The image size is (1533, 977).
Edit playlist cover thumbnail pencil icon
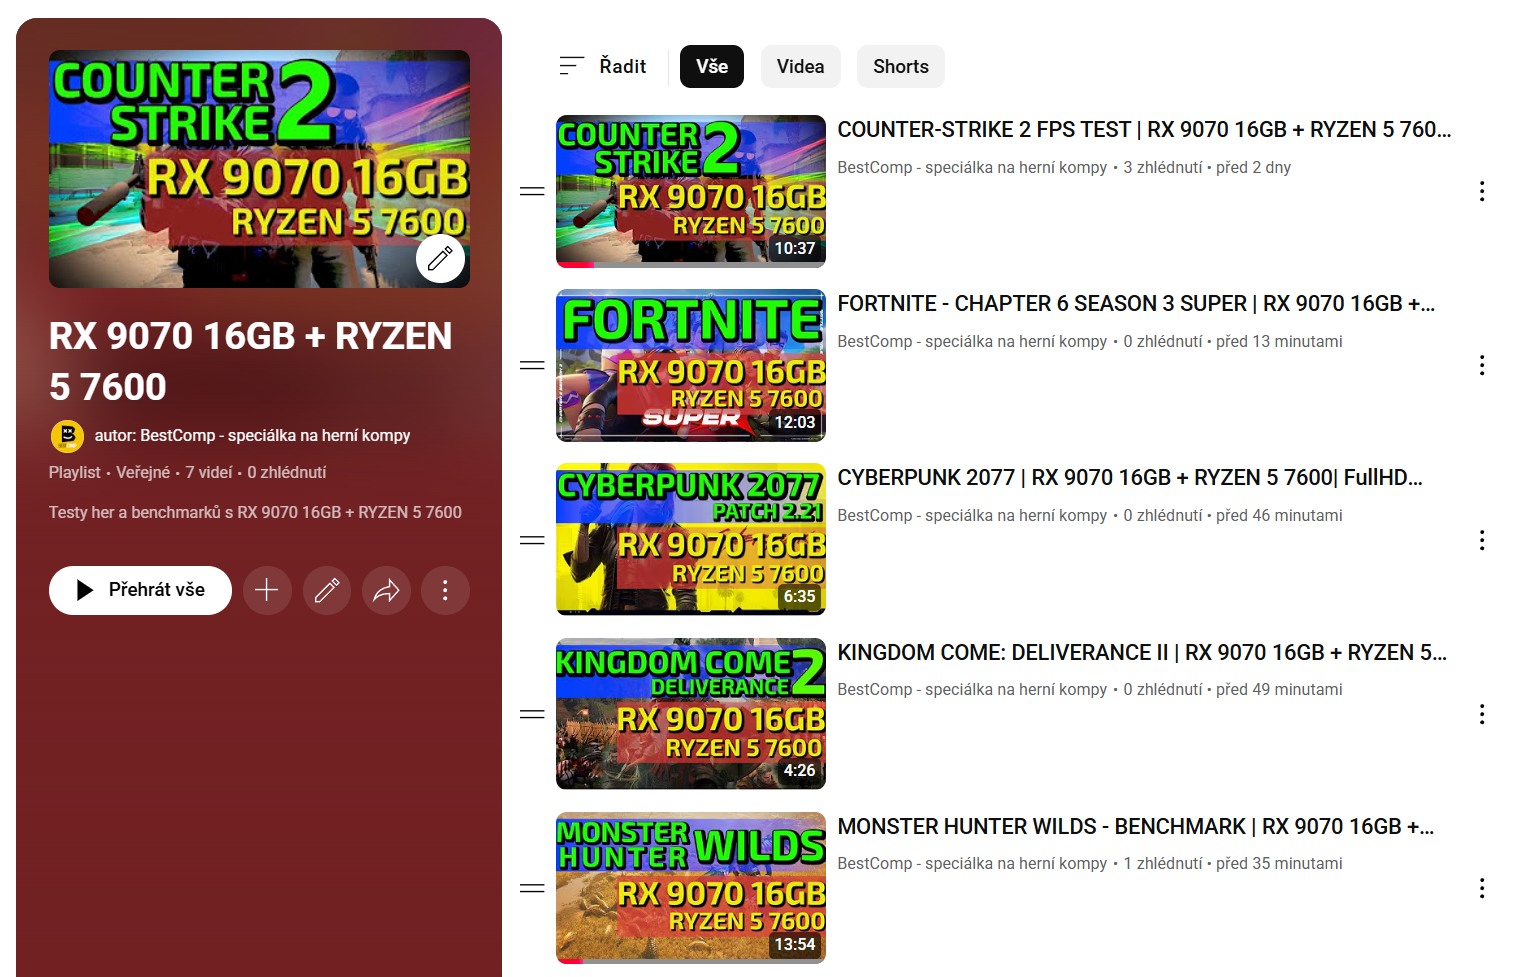[x=440, y=259]
